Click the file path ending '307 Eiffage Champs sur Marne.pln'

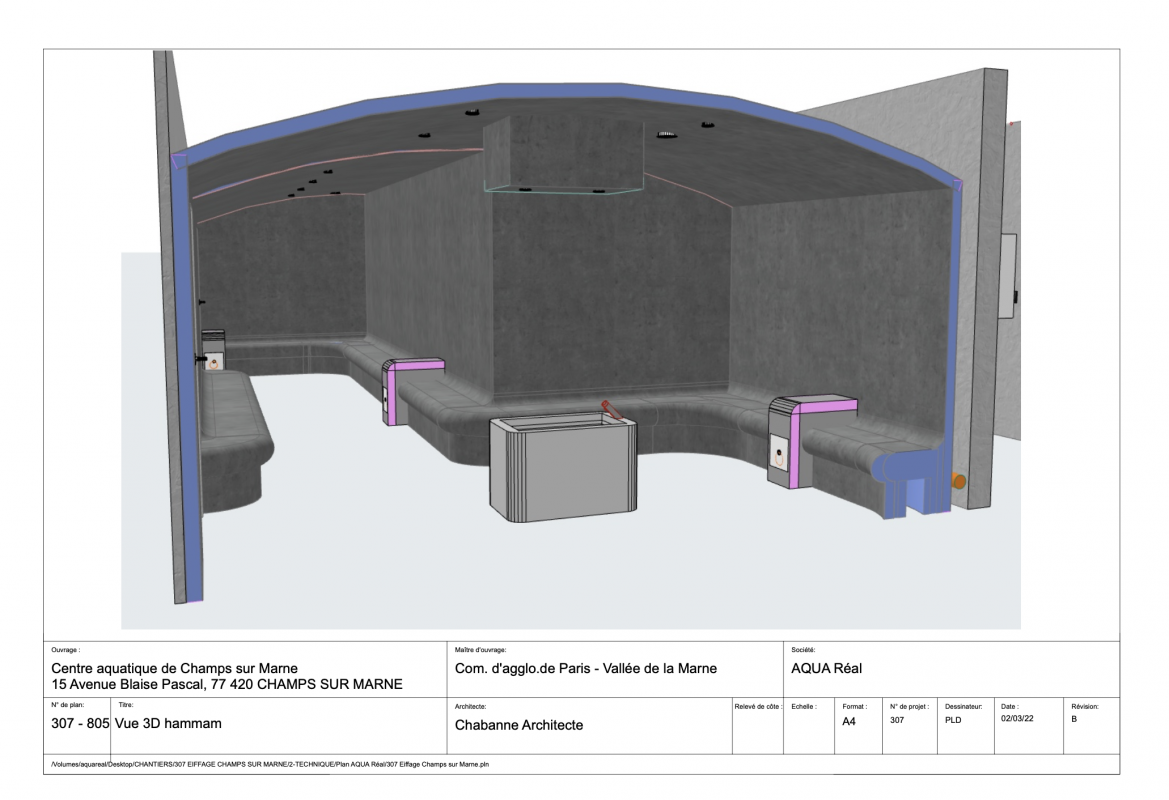pyautogui.click(x=270, y=764)
